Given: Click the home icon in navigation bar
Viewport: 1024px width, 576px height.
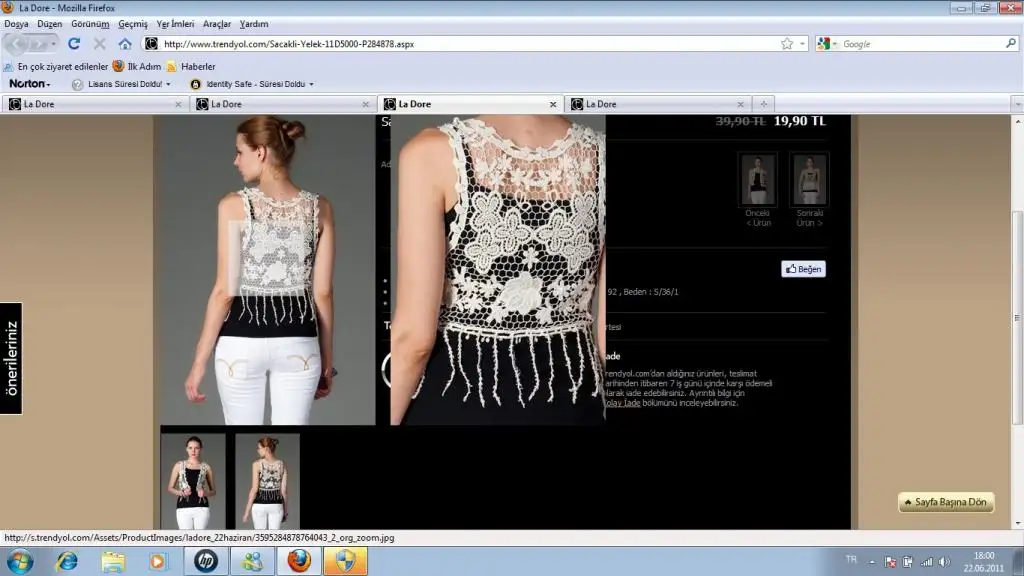Looking at the screenshot, I should [x=125, y=44].
